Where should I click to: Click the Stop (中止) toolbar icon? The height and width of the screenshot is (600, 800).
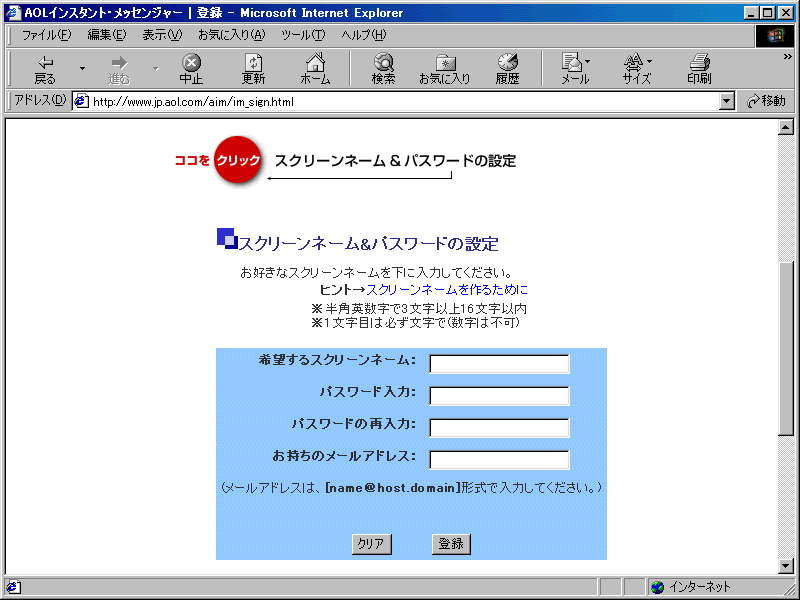coord(191,69)
